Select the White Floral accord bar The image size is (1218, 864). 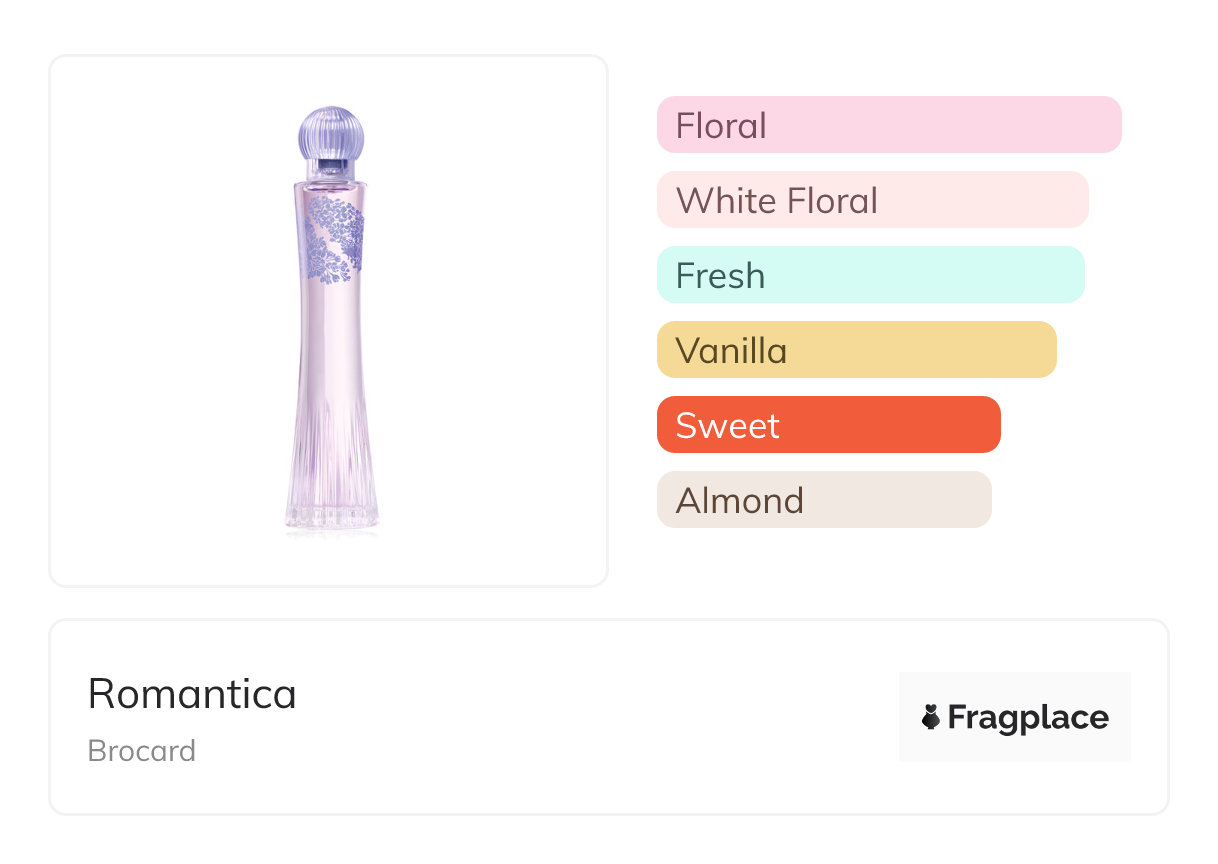coord(872,200)
